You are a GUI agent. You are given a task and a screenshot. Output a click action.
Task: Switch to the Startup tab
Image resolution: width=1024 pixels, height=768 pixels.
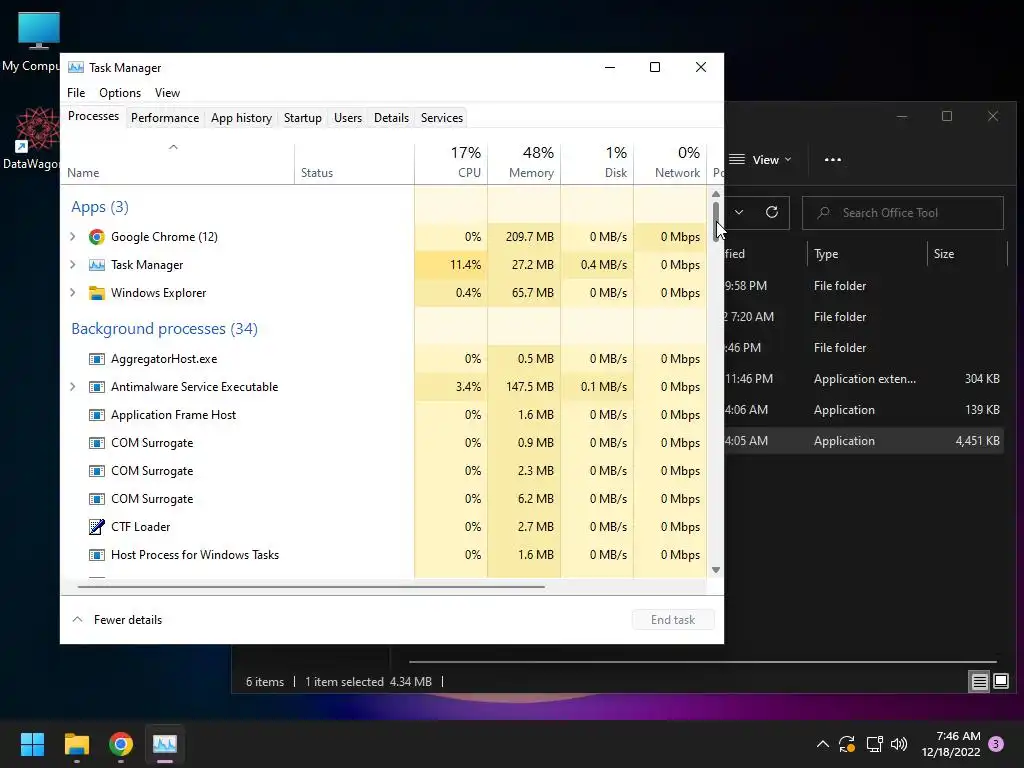tap(302, 118)
